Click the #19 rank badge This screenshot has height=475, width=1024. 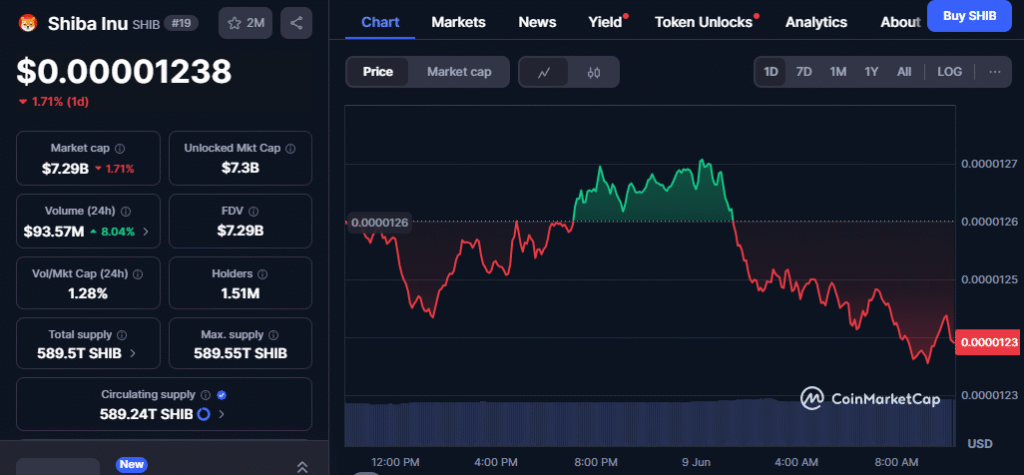[181, 24]
